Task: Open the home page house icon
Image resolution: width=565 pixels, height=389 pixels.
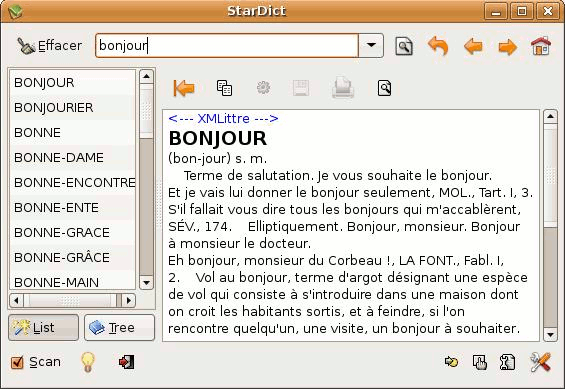Action: click(541, 46)
